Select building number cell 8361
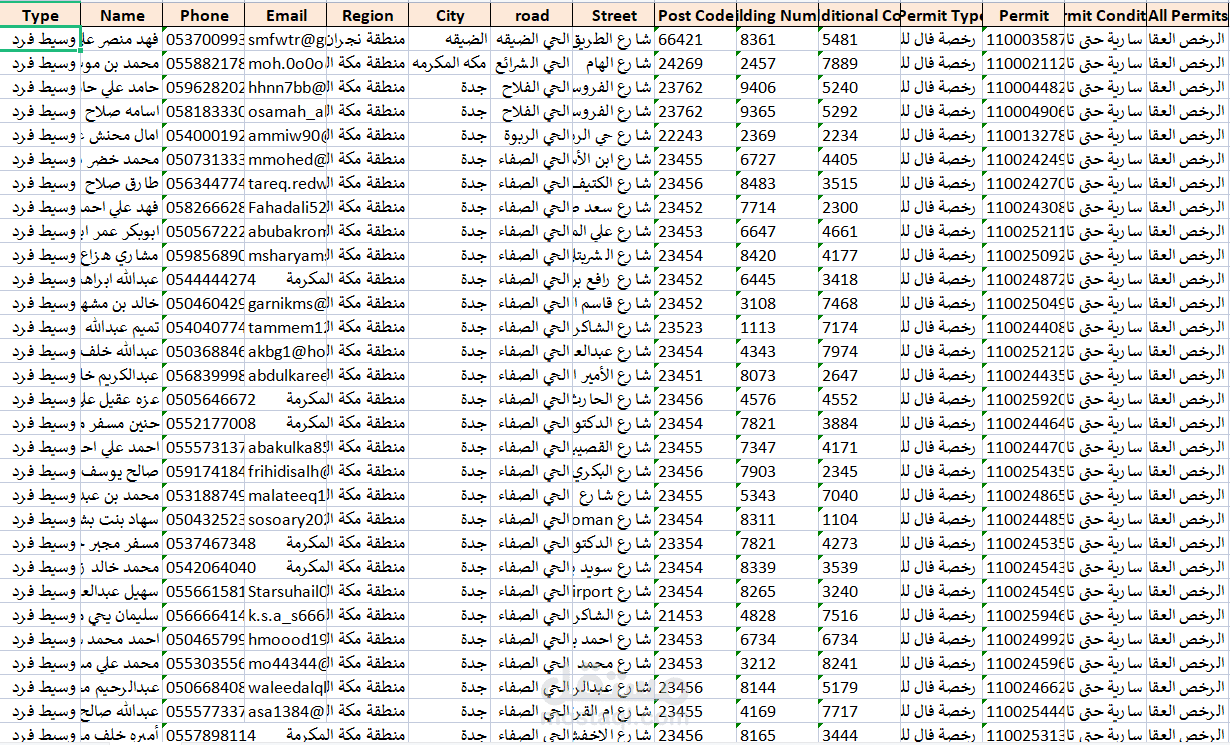 tap(778, 39)
